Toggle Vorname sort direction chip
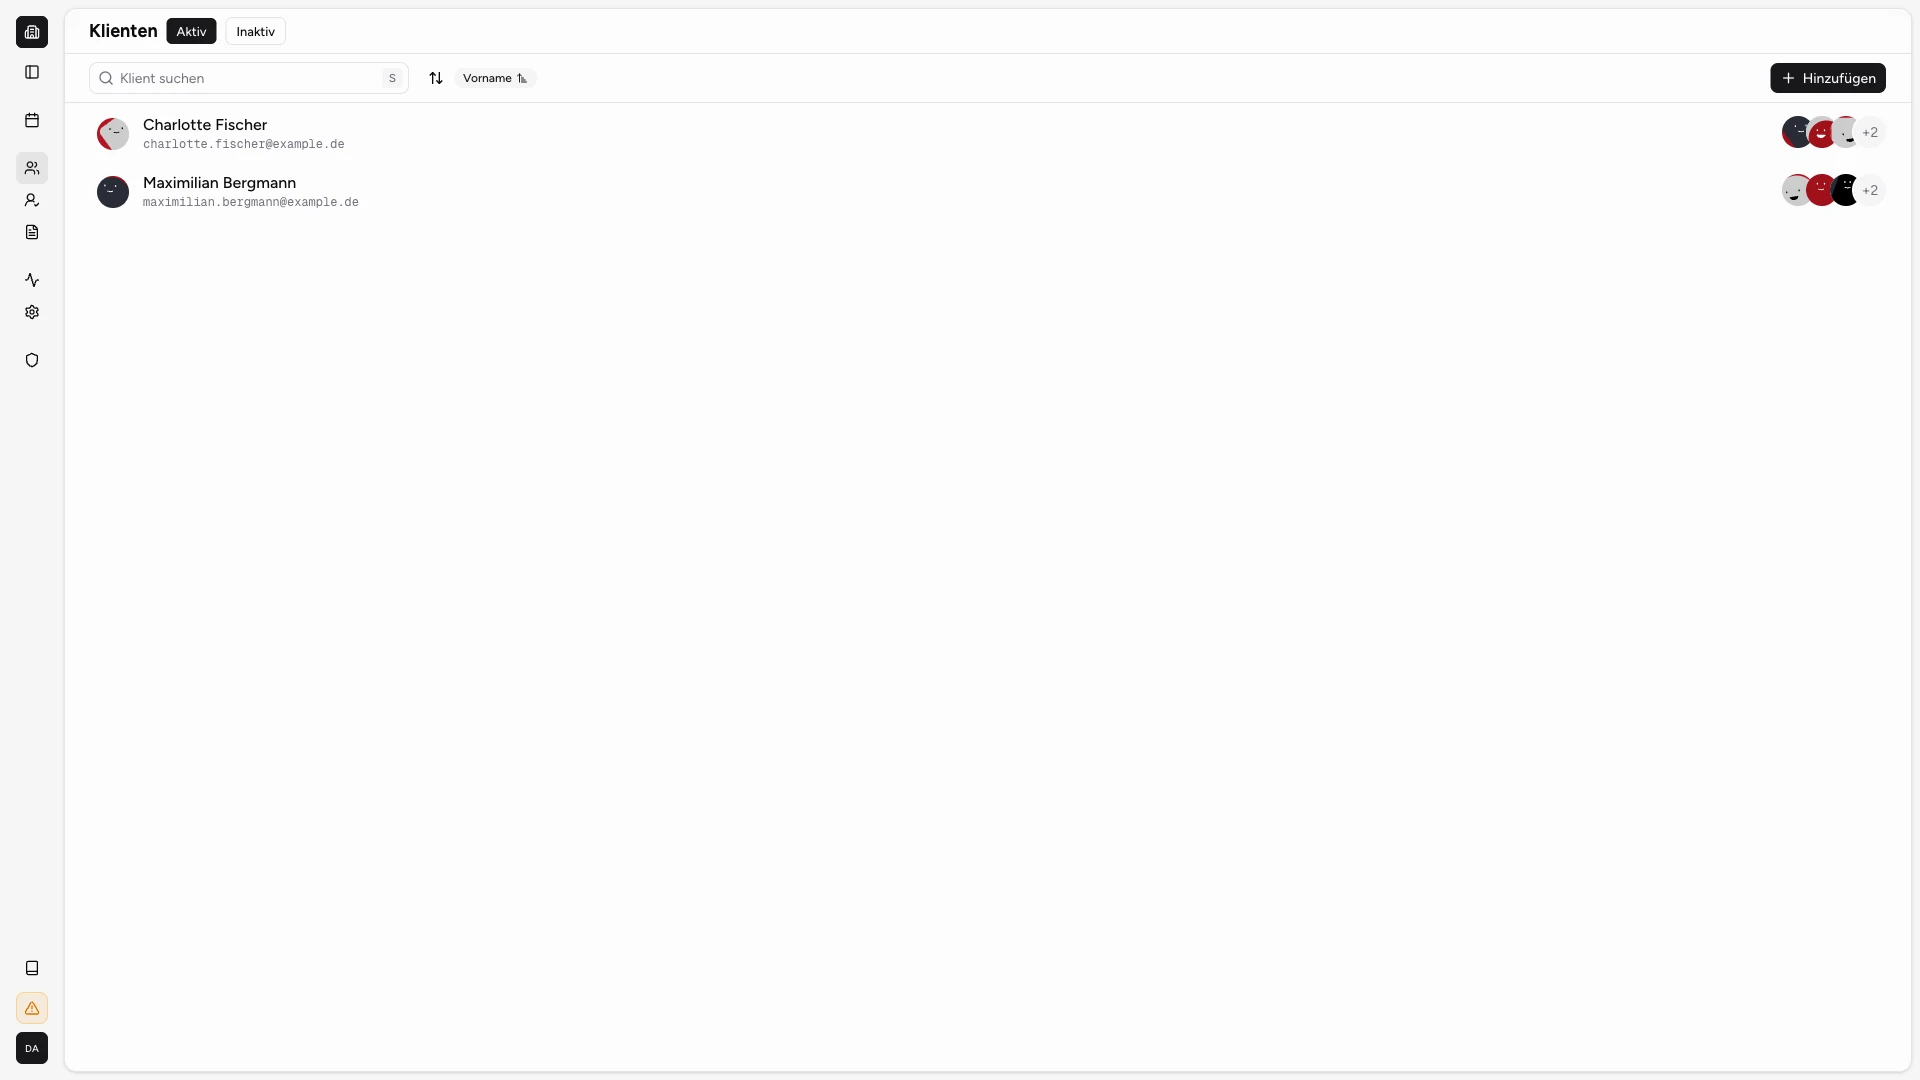The width and height of the screenshot is (1920, 1080). [x=495, y=78]
